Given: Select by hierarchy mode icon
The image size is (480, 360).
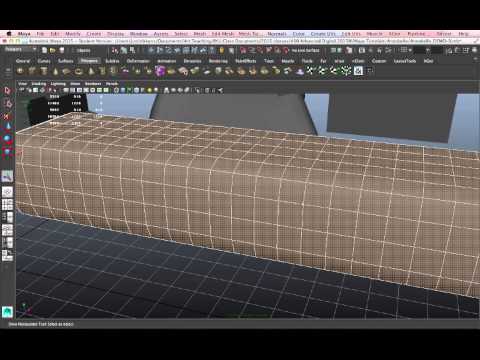Looking at the screenshot, I should [x=115, y=50].
